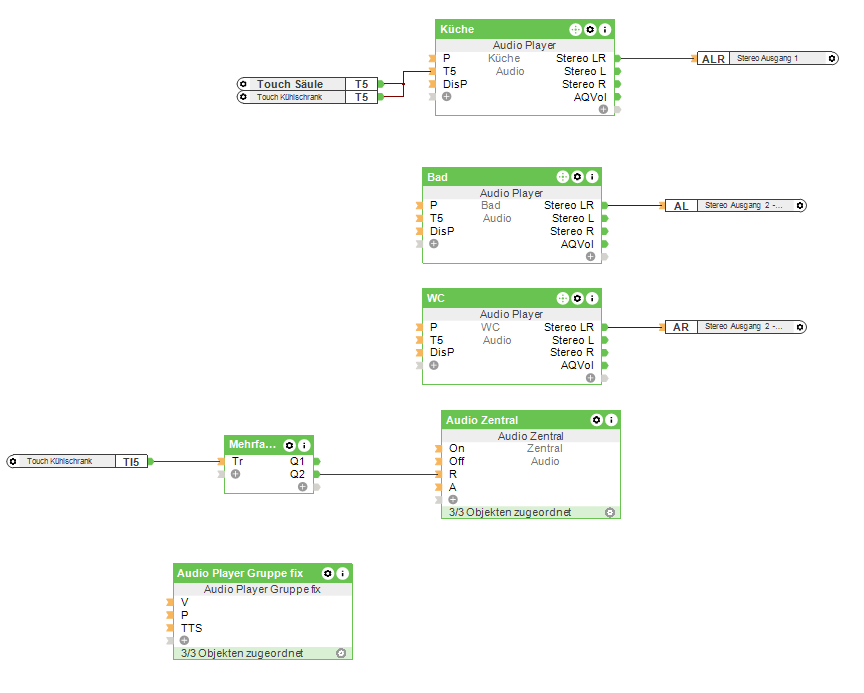This screenshot has width=864, height=693.
Task: Open settings gear on Mehrfa... block
Action: [289, 445]
